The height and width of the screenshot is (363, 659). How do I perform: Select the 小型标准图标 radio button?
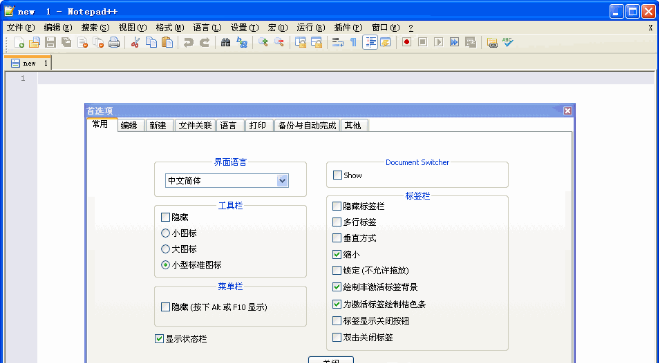point(165,265)
